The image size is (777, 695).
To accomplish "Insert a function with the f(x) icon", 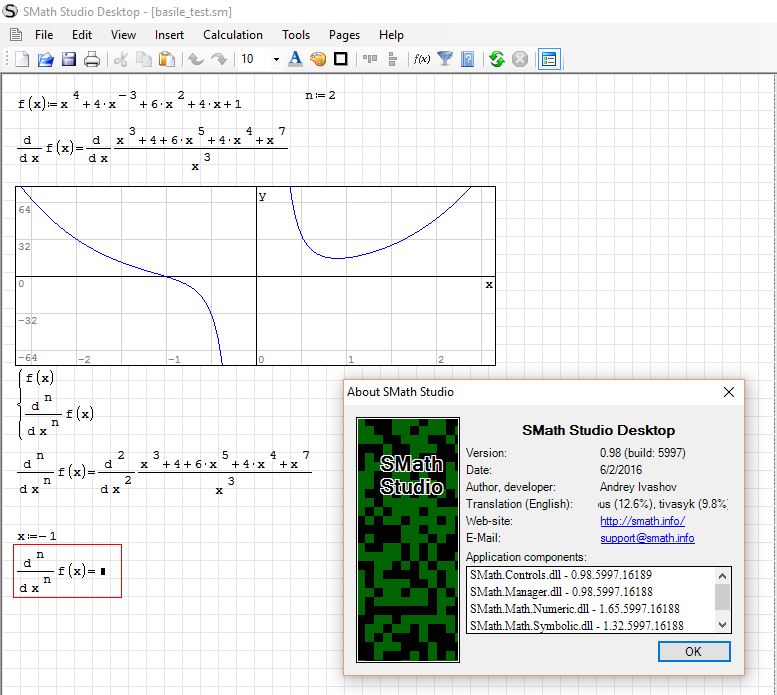I will pos(422,59).
